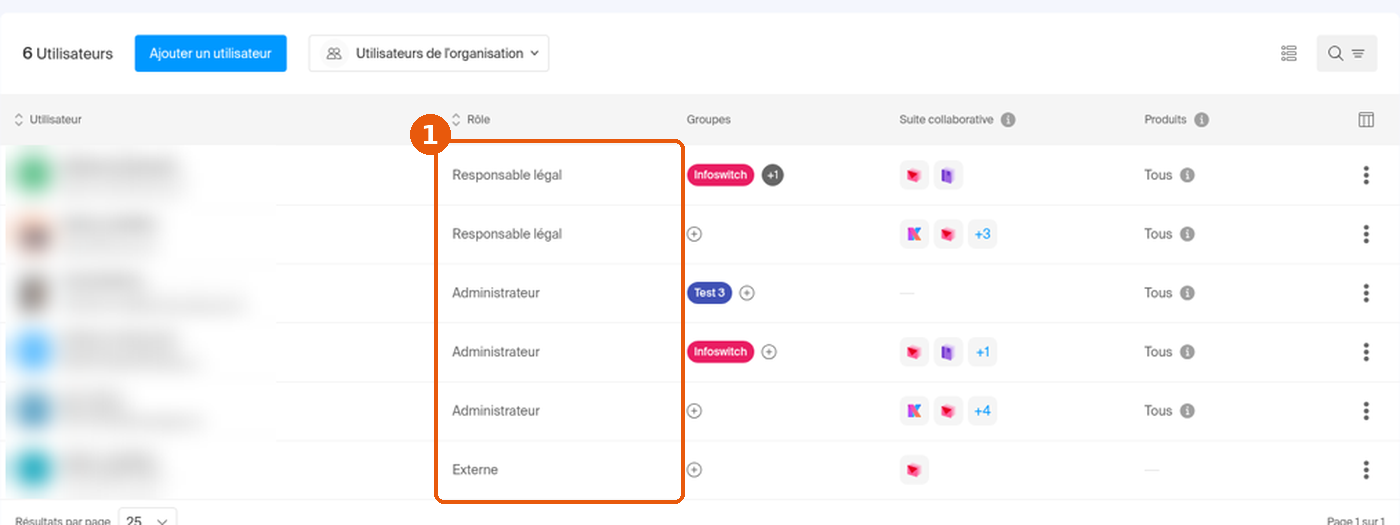Show the grey +1 extra groups badge

(x=772, y=175)
